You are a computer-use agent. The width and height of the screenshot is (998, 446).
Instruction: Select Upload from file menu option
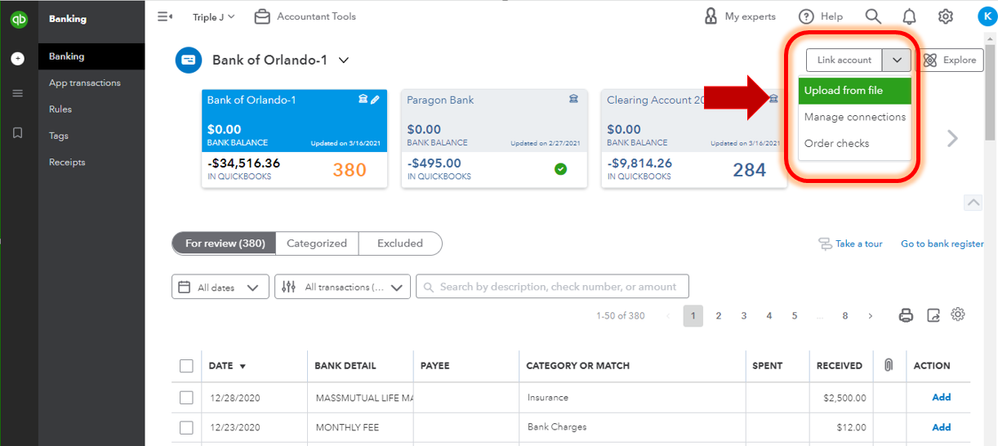coord(854,91)
